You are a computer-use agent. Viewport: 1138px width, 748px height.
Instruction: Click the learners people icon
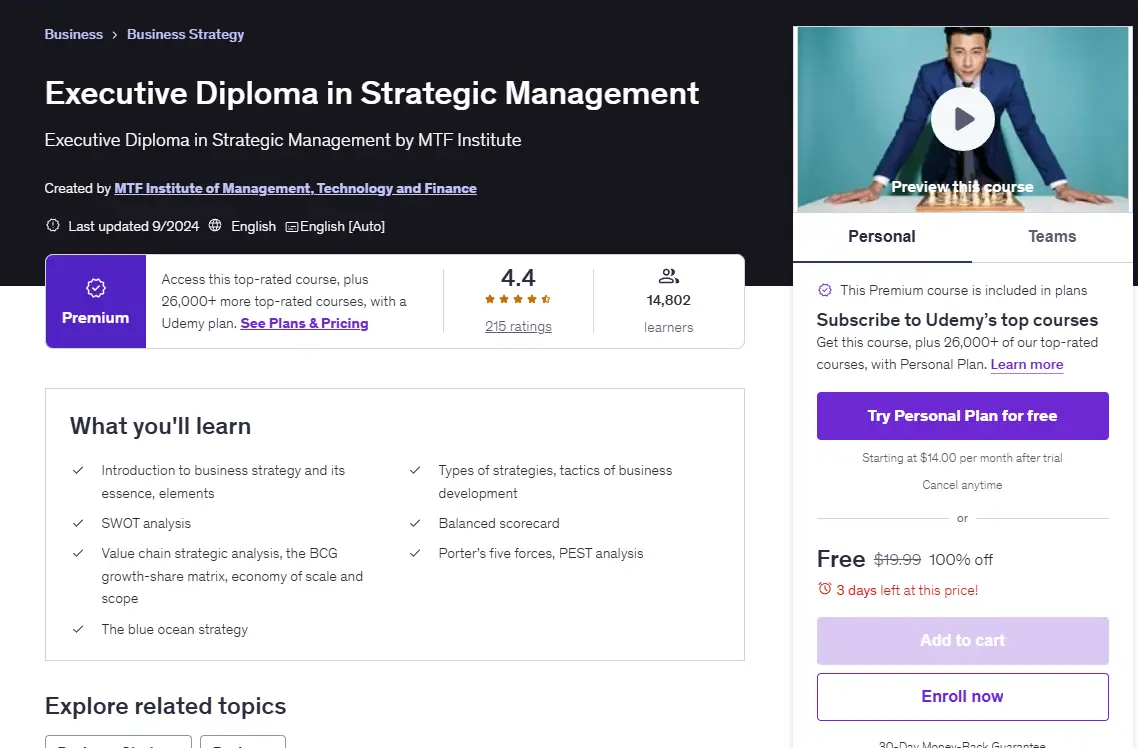tap(668, 276)
